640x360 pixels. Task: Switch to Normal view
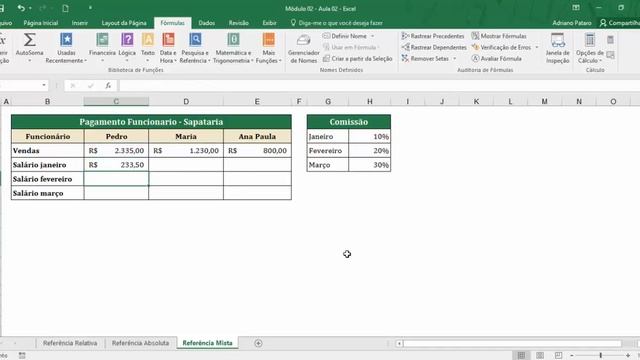click(x=521, y=356)
